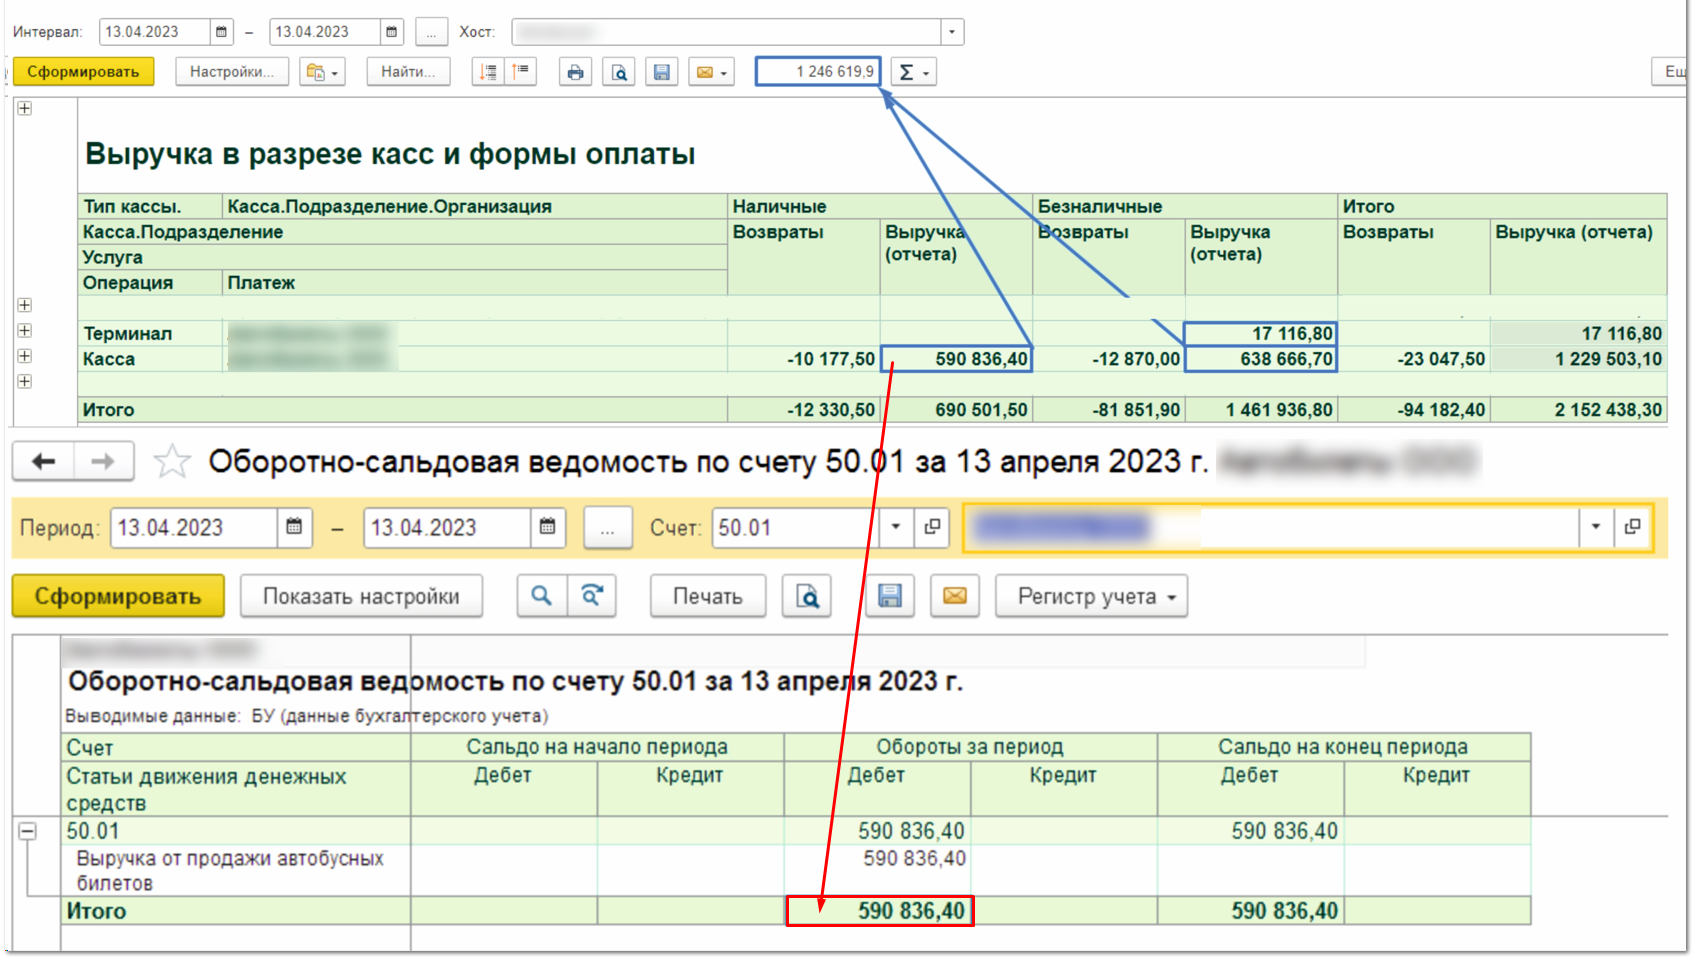Send lower report by email envelope icon
1695x960 pixels.
[x=954, y=596]
